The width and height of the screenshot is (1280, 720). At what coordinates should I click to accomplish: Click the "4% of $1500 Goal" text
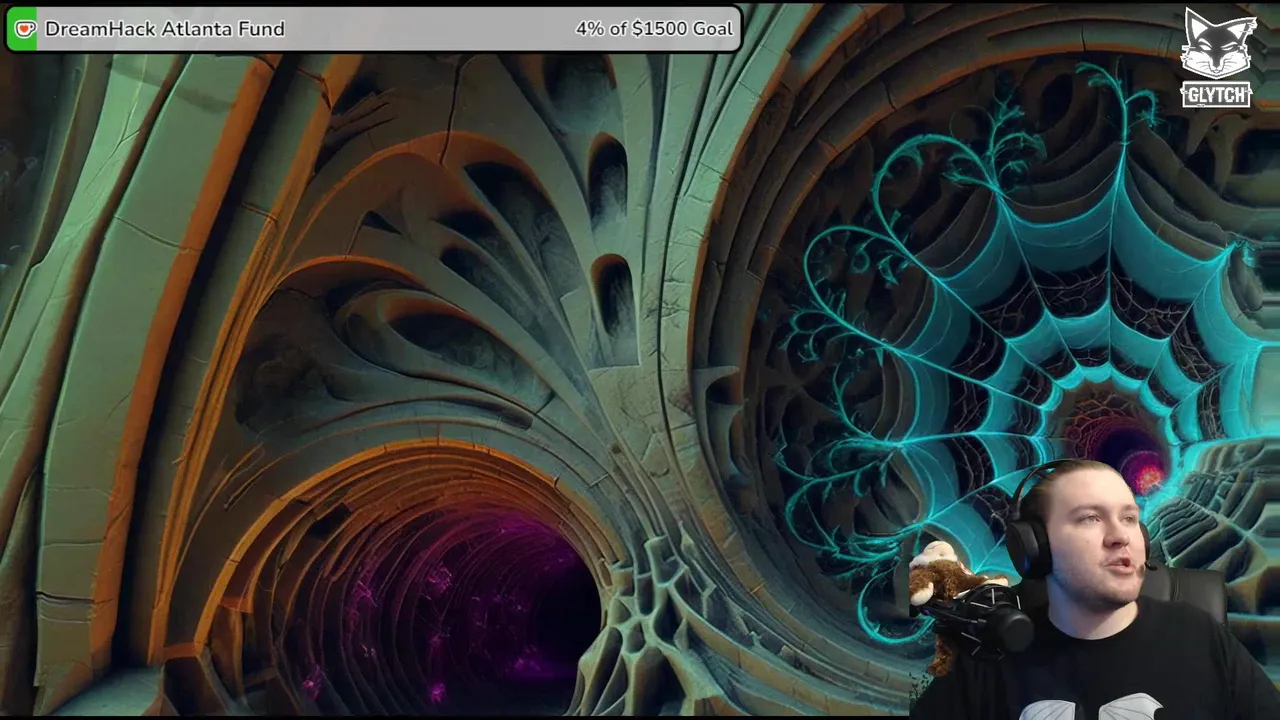(654, 29)
